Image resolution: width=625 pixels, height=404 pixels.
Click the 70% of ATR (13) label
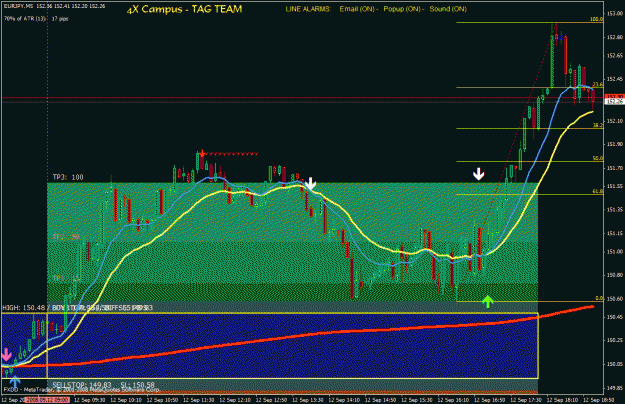[25, 19]
